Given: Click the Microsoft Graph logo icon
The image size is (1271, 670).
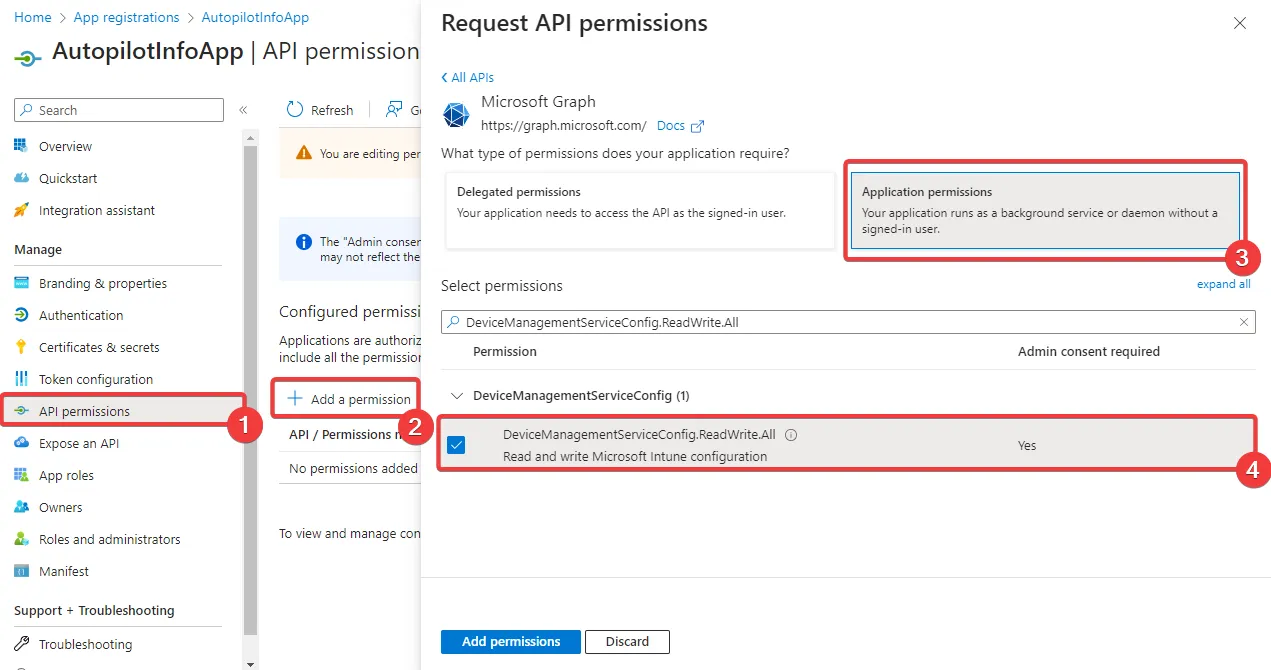Looking at the screenshot, I should [x=456, y=114].
